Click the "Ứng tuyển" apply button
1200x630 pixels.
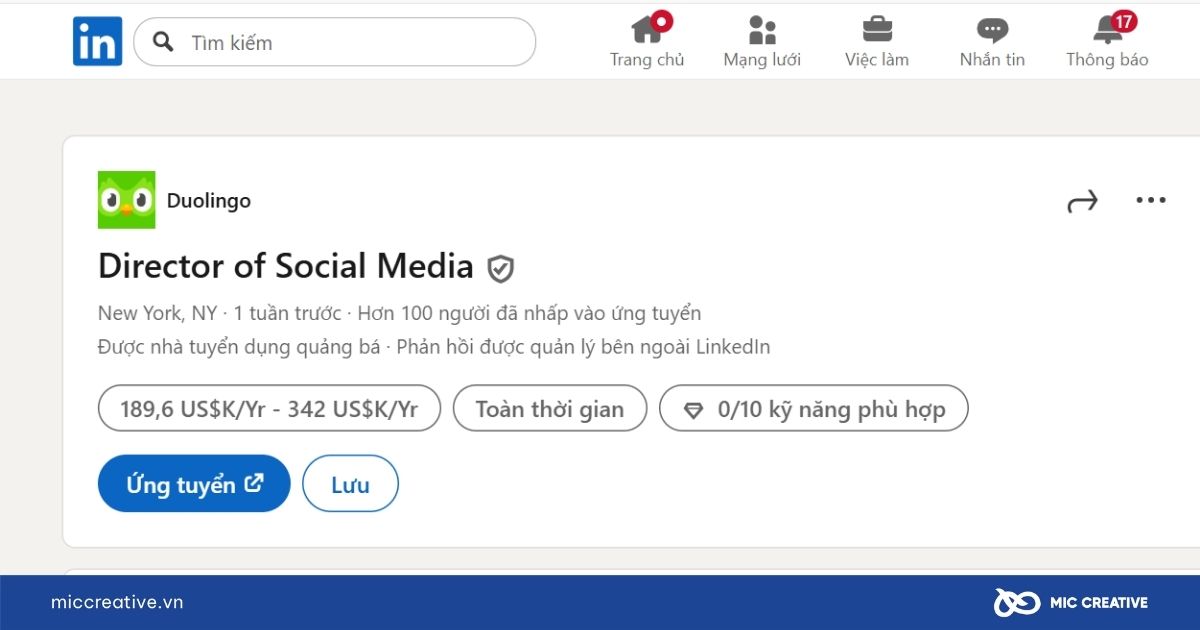click(194, 484)
